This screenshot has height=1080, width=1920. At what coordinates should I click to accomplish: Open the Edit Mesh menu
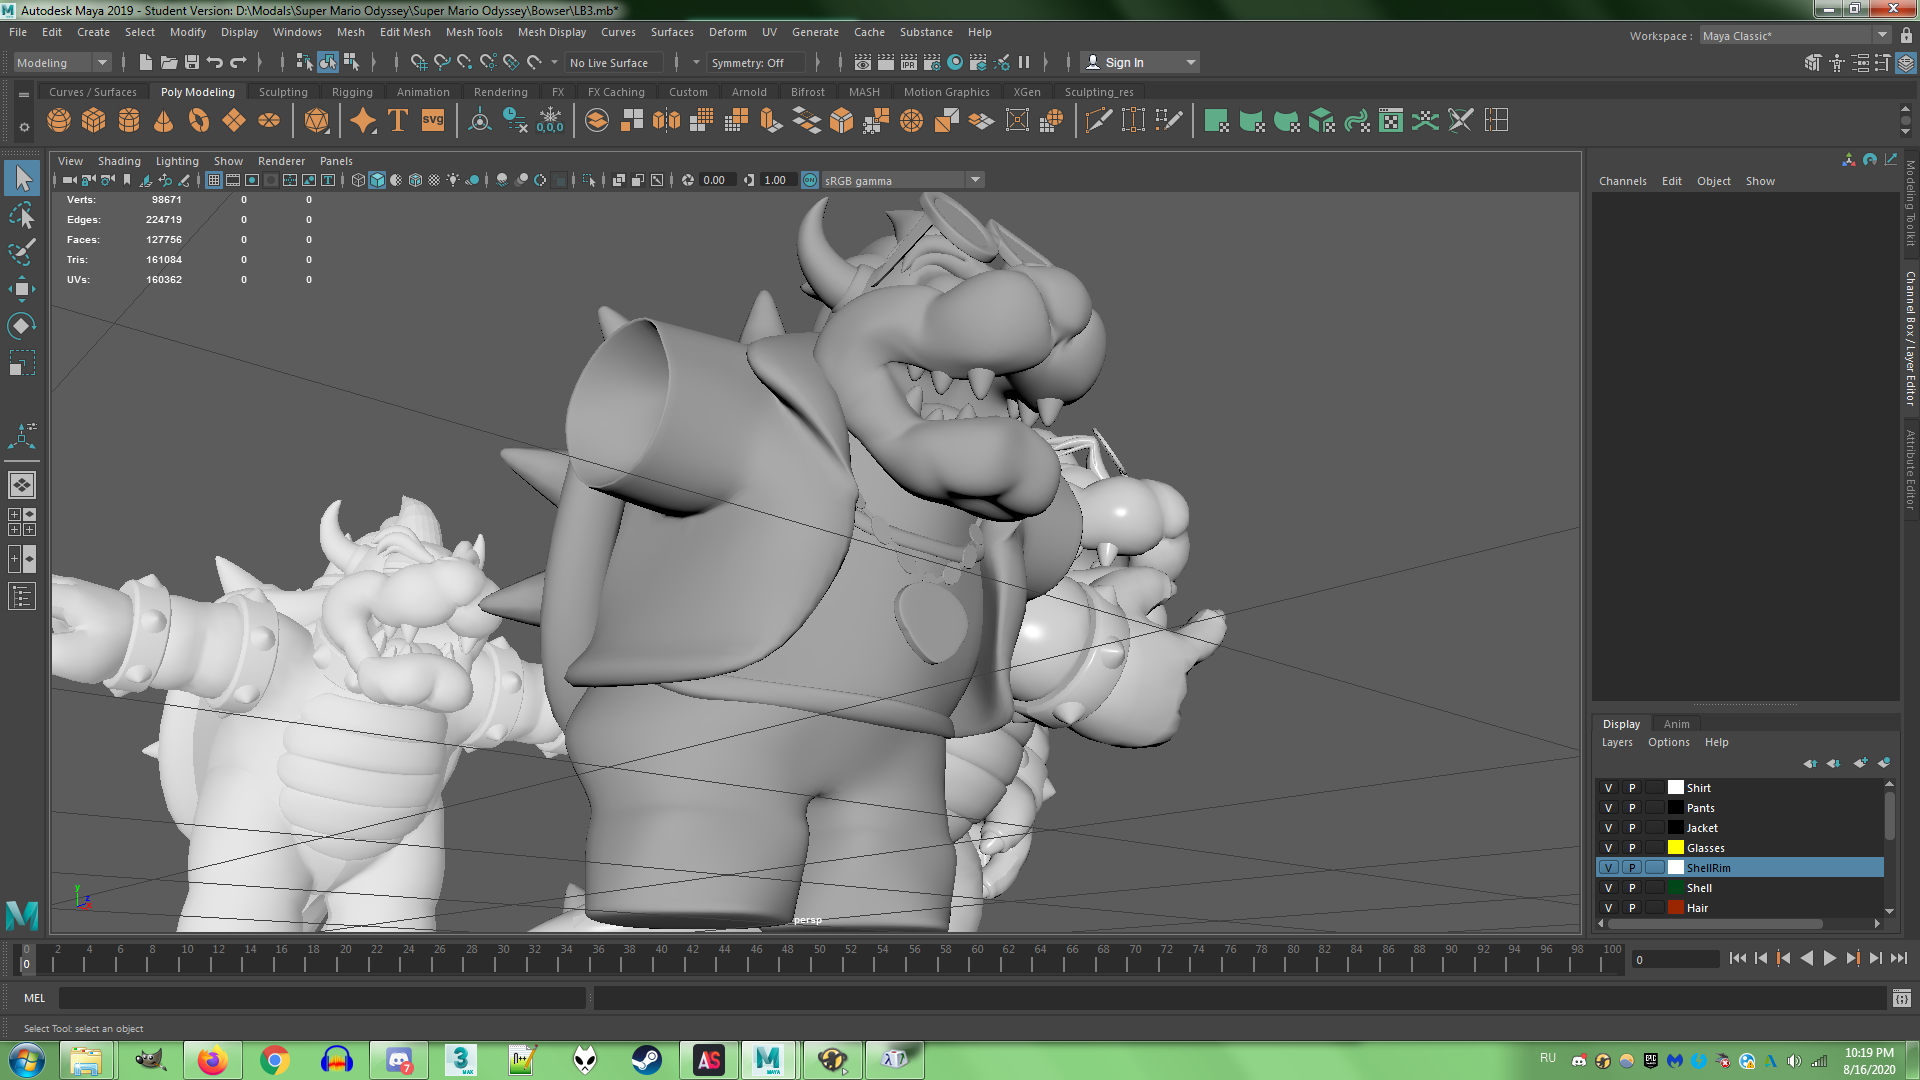coord(405,32)
